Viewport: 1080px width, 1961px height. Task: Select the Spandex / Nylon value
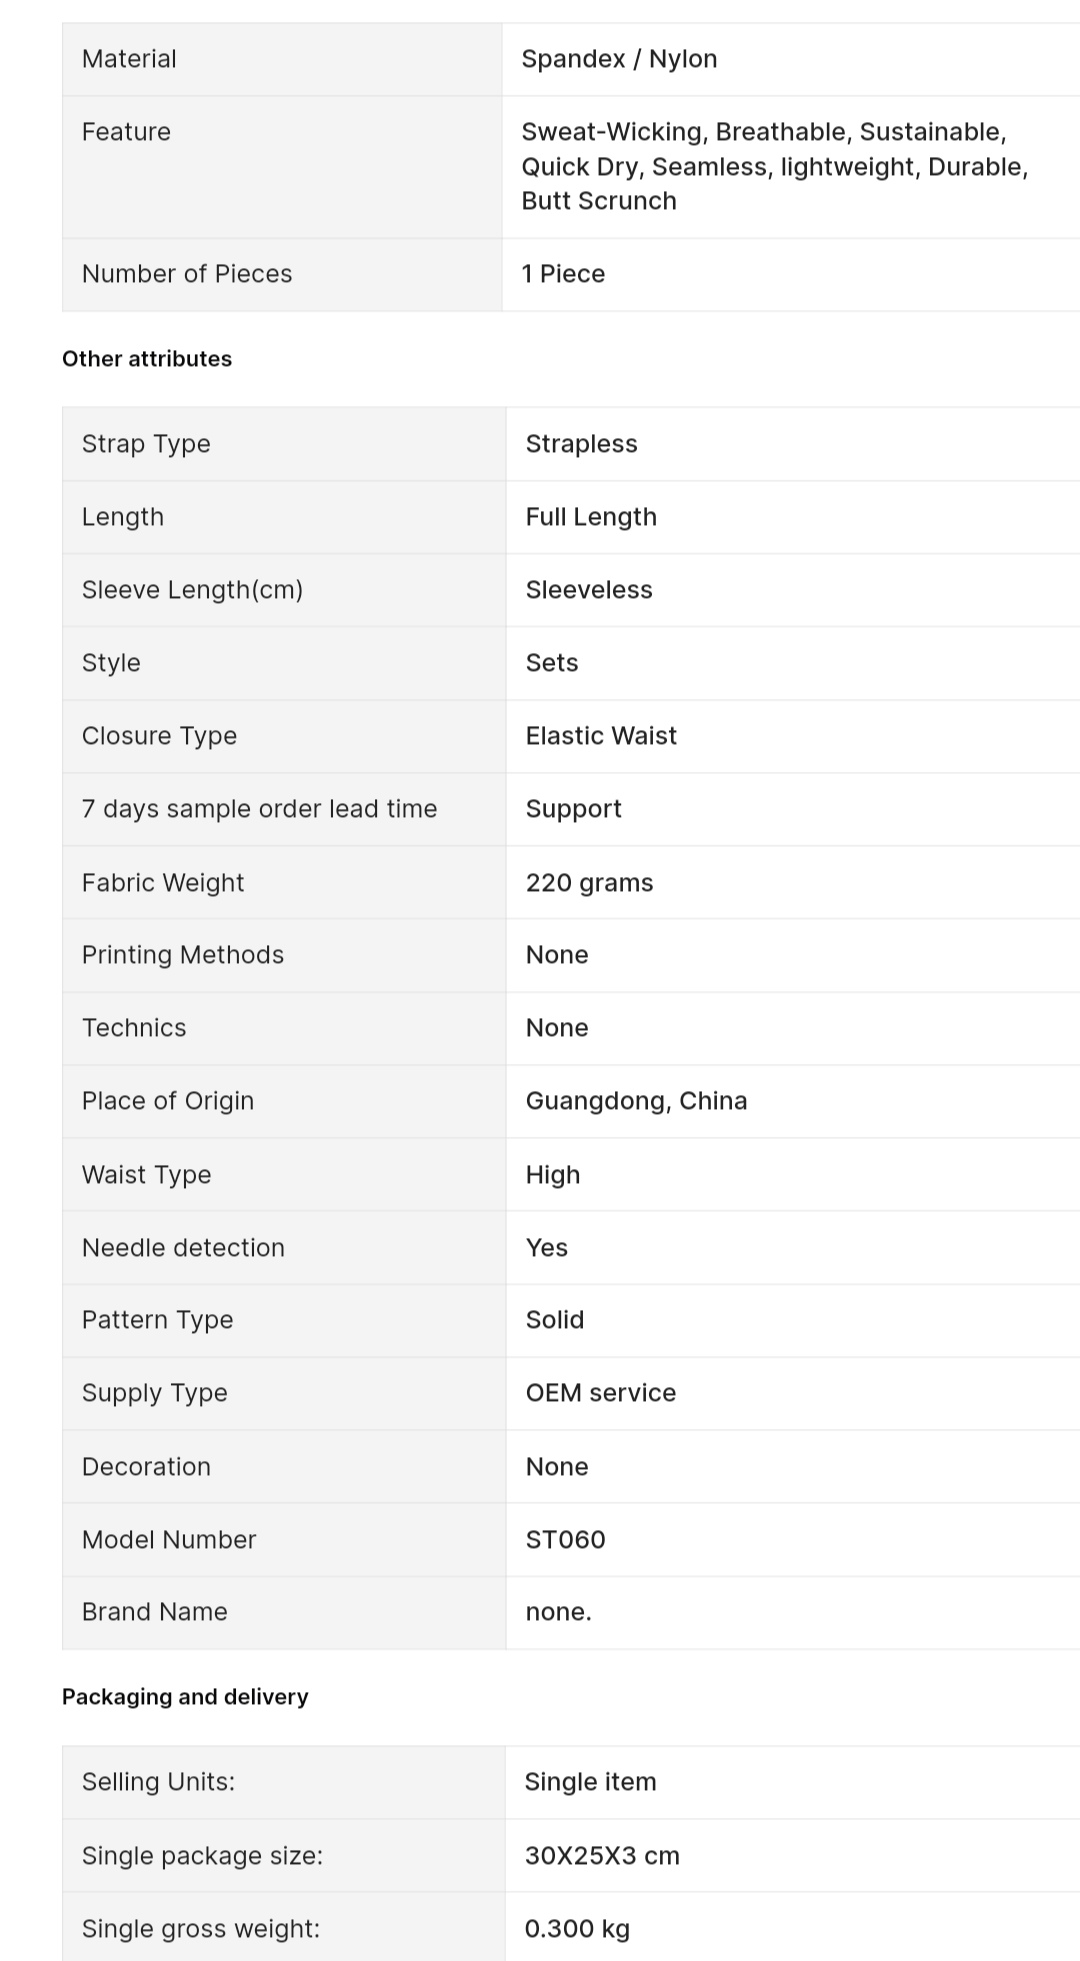(619, 59)
